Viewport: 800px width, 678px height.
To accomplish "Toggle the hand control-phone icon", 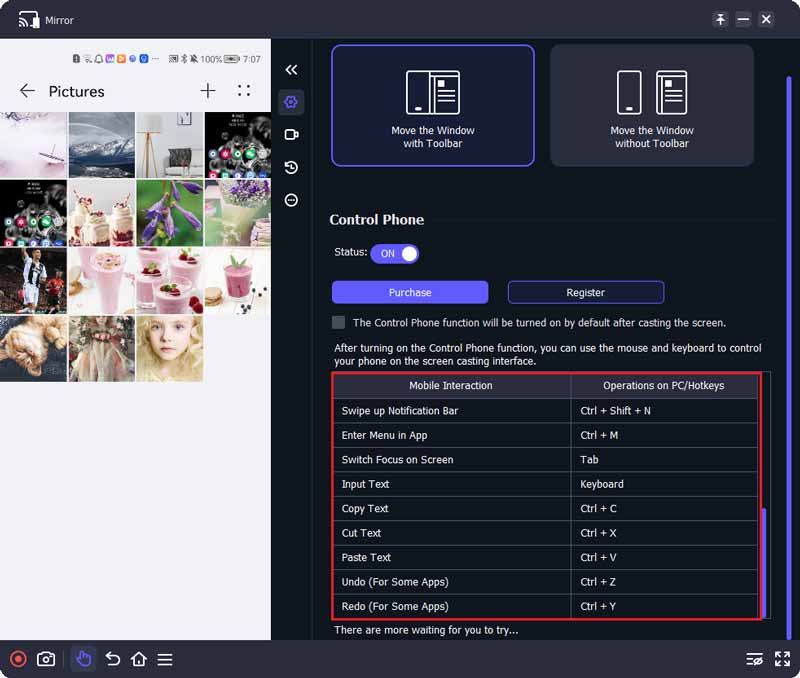I will point(84,659).
